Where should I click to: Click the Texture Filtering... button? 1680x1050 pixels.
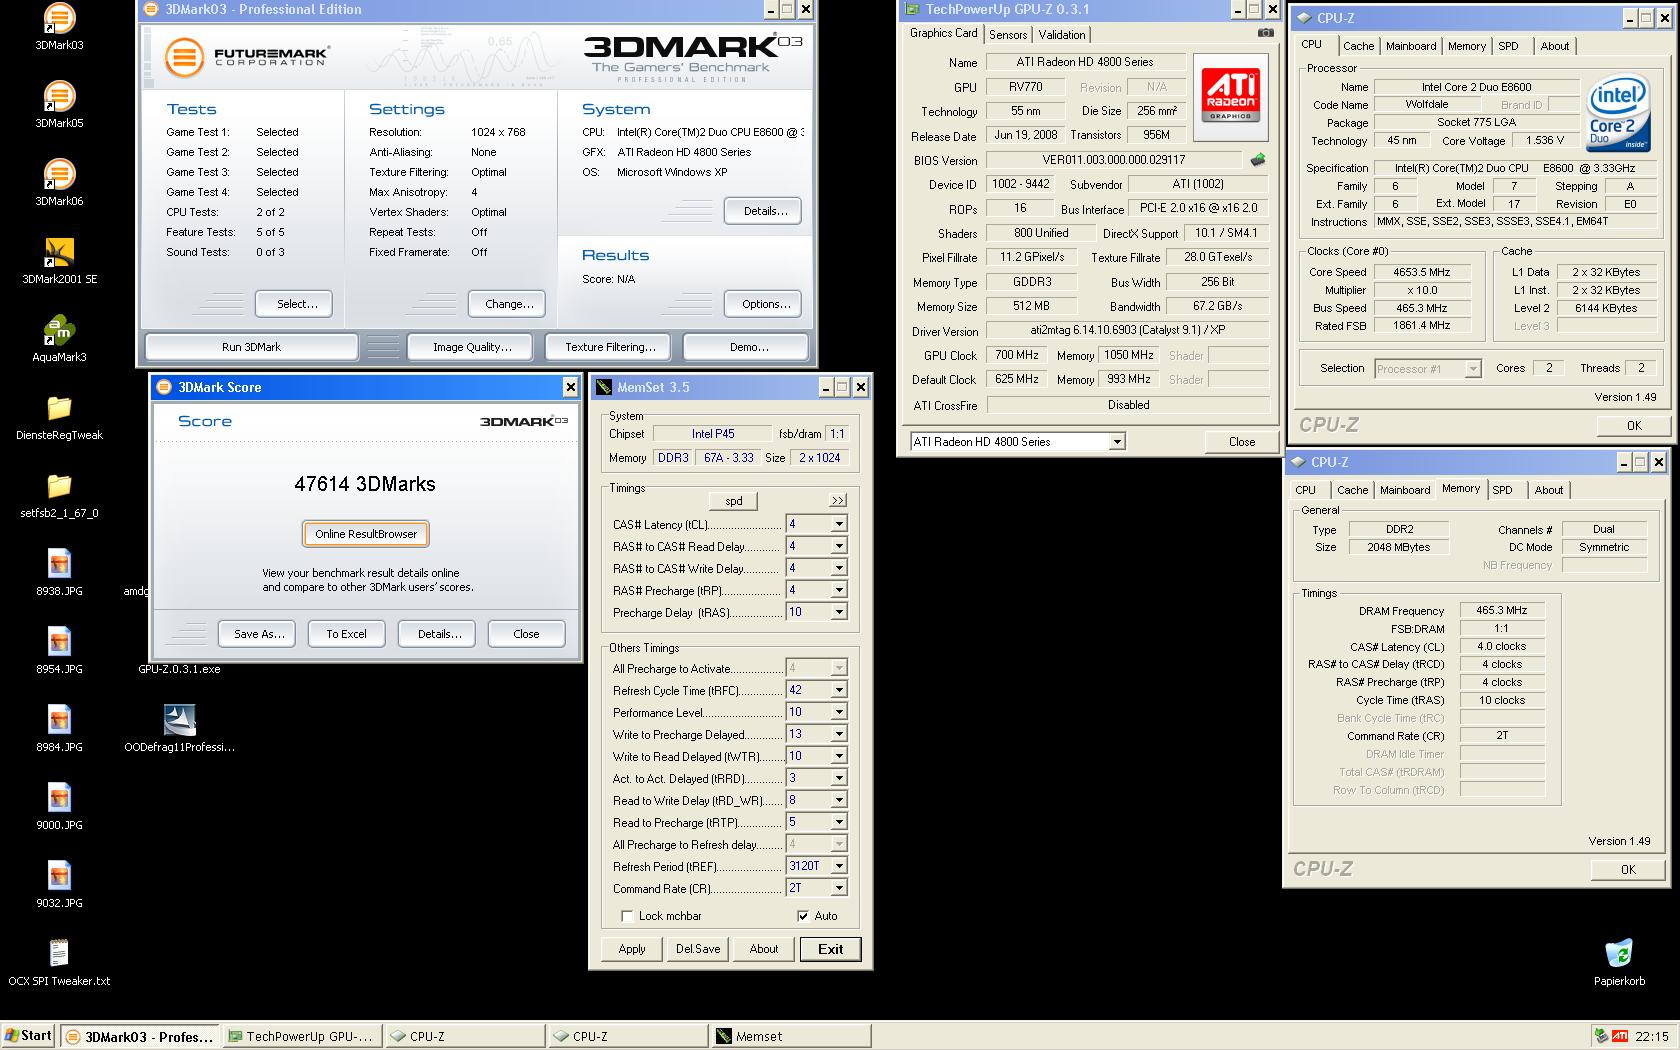[x=610, y=347]
